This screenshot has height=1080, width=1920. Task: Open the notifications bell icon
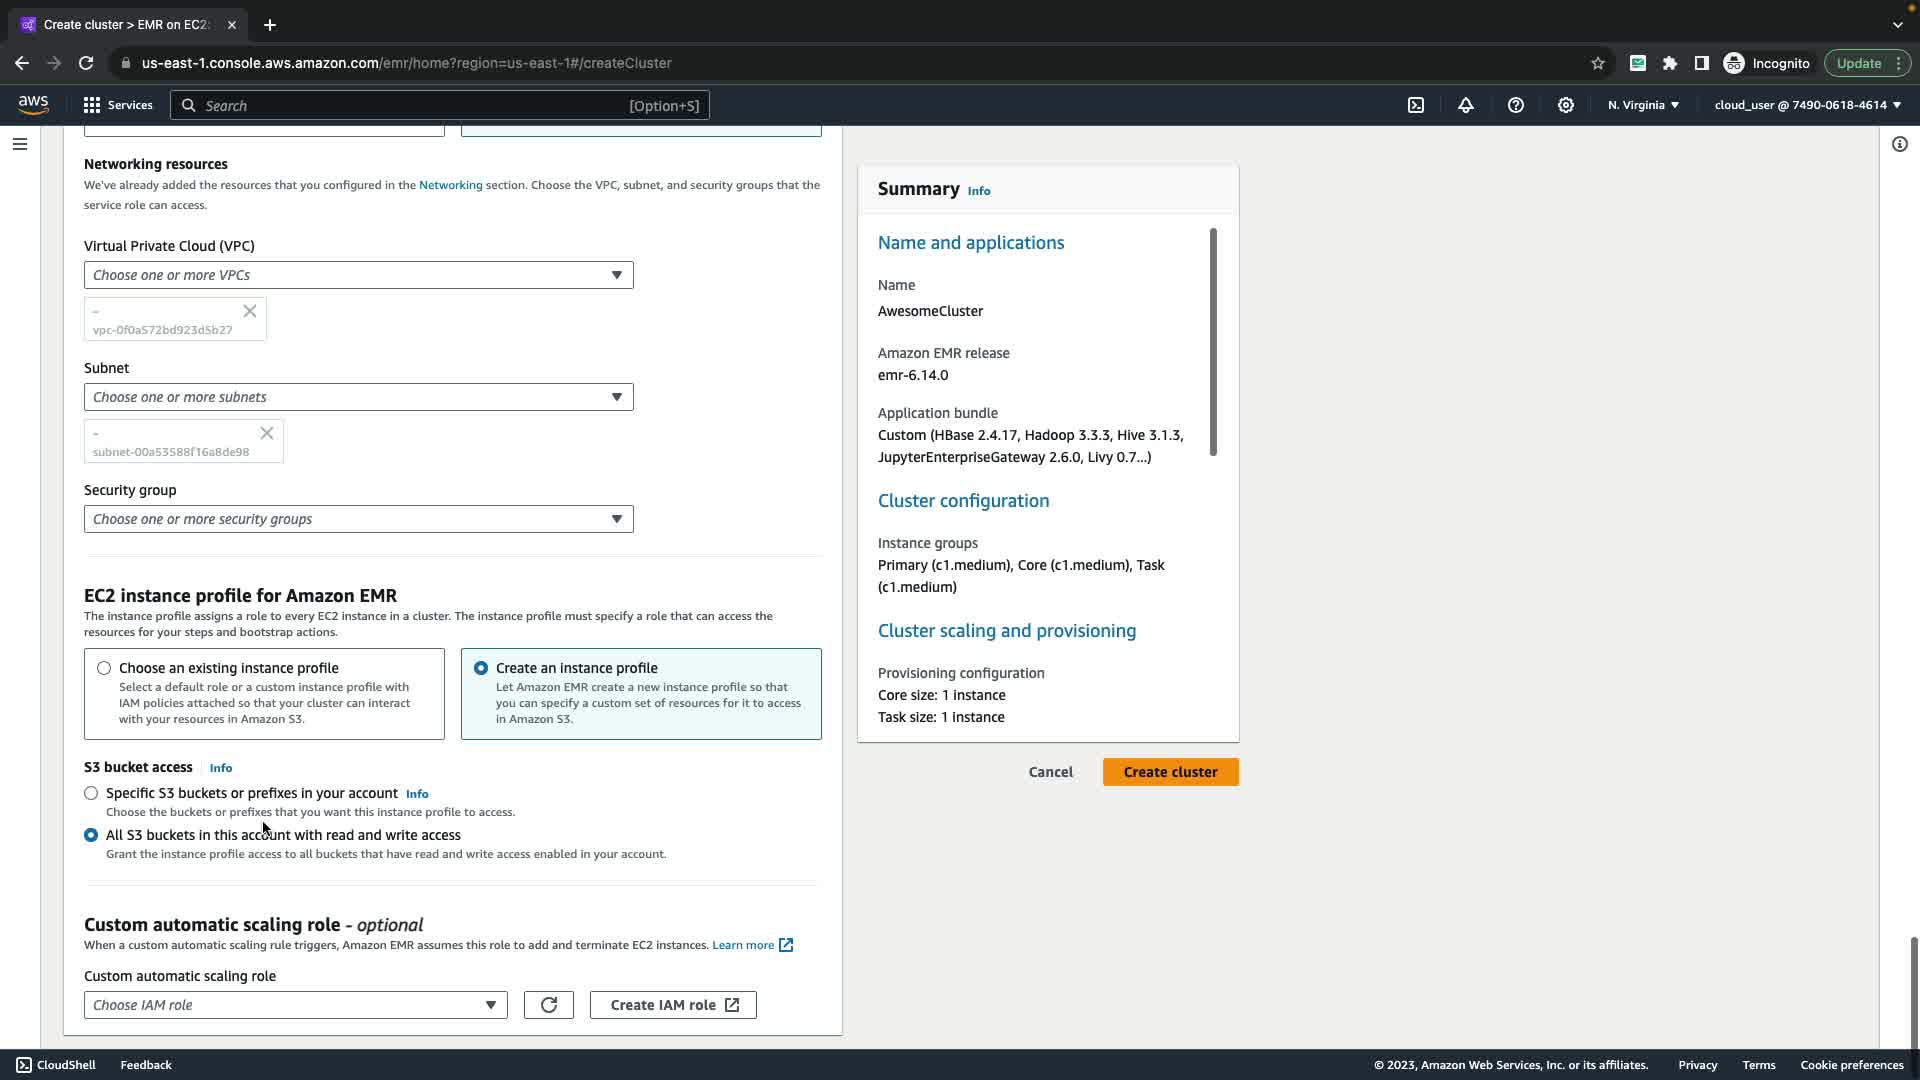click(1466, 105)
